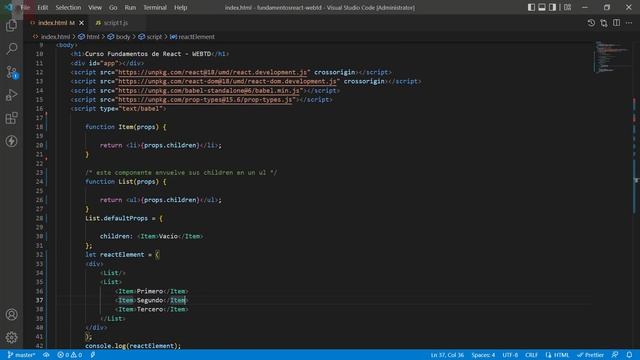Change the UTF-8 file encoding
This screenshot has width=640, height=360.
[510, 355]
